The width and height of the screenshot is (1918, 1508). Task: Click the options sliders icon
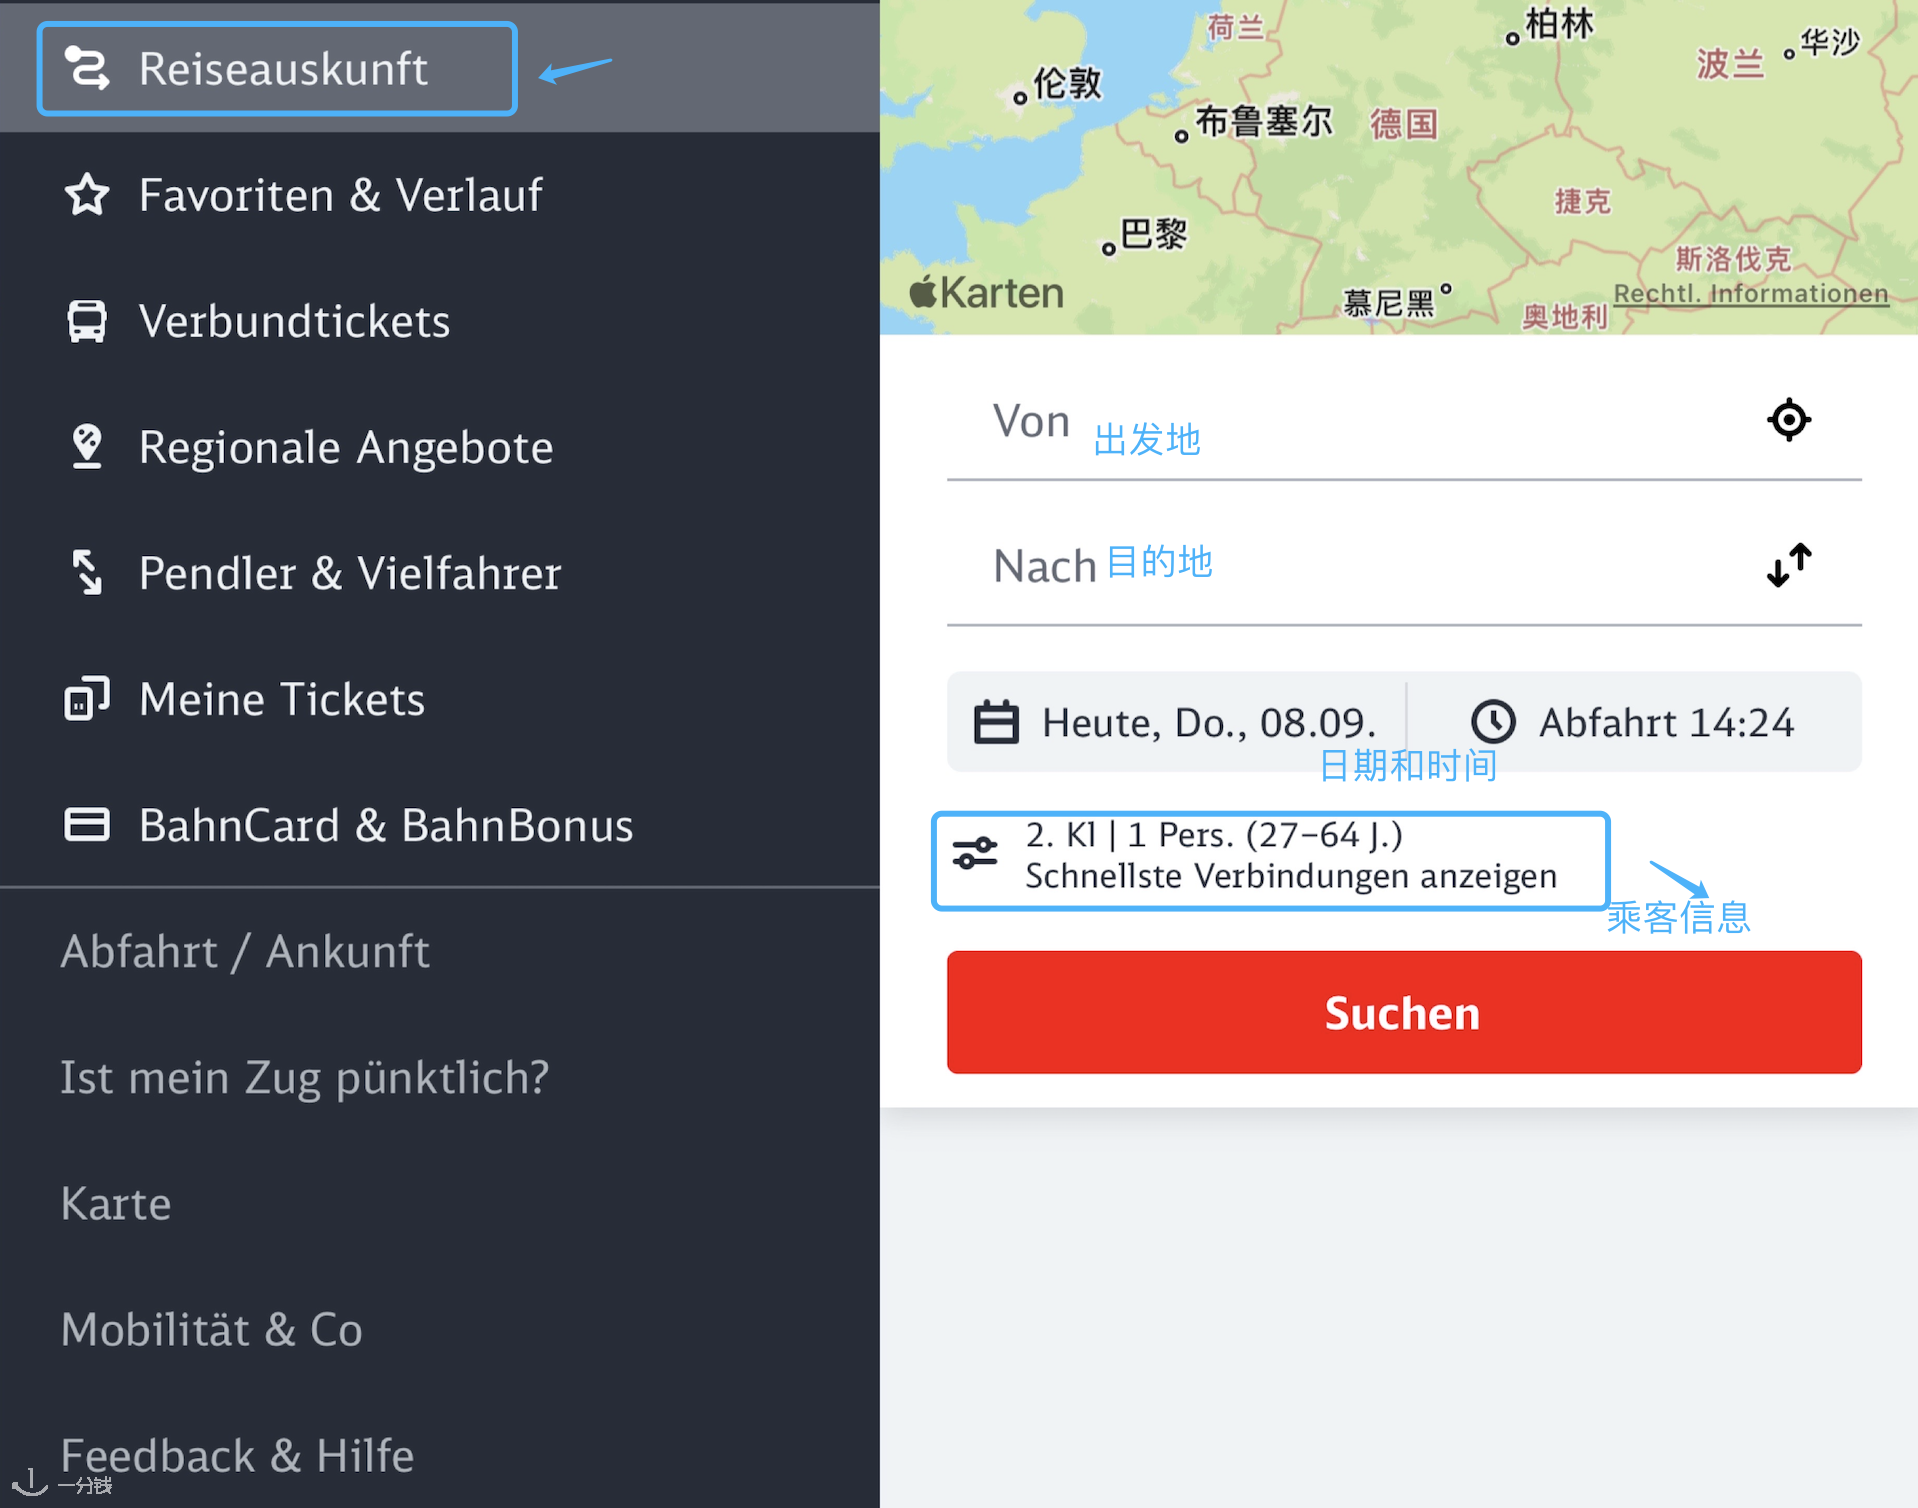click(x=975, y=853)
